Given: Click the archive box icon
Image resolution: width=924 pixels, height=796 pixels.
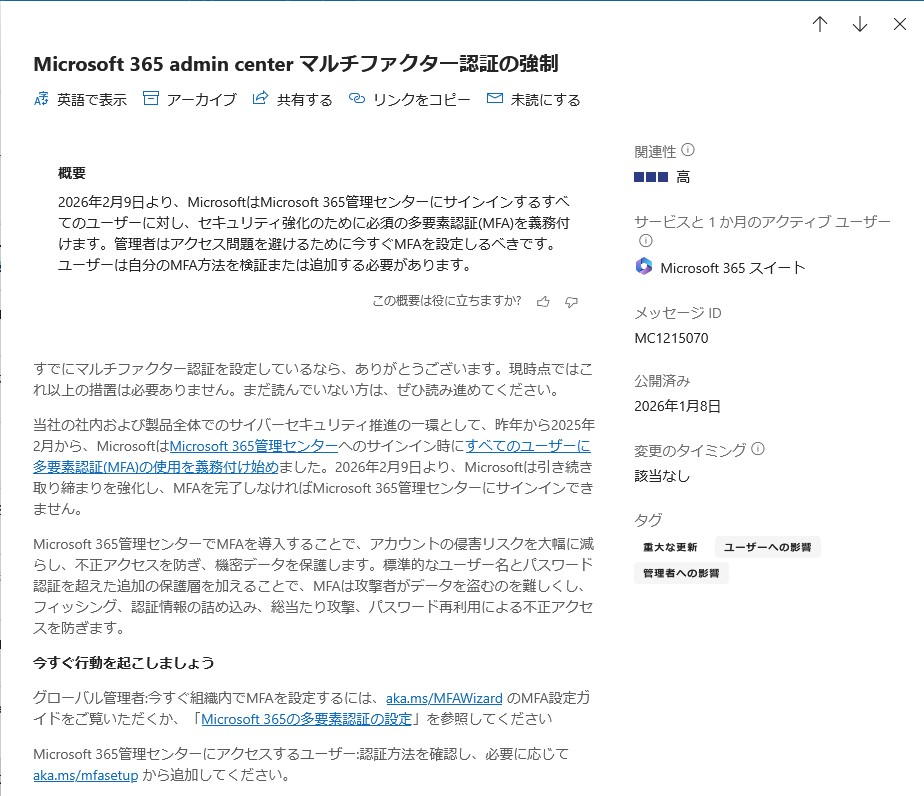Looking at the screenshot, I should click(151, 98).
